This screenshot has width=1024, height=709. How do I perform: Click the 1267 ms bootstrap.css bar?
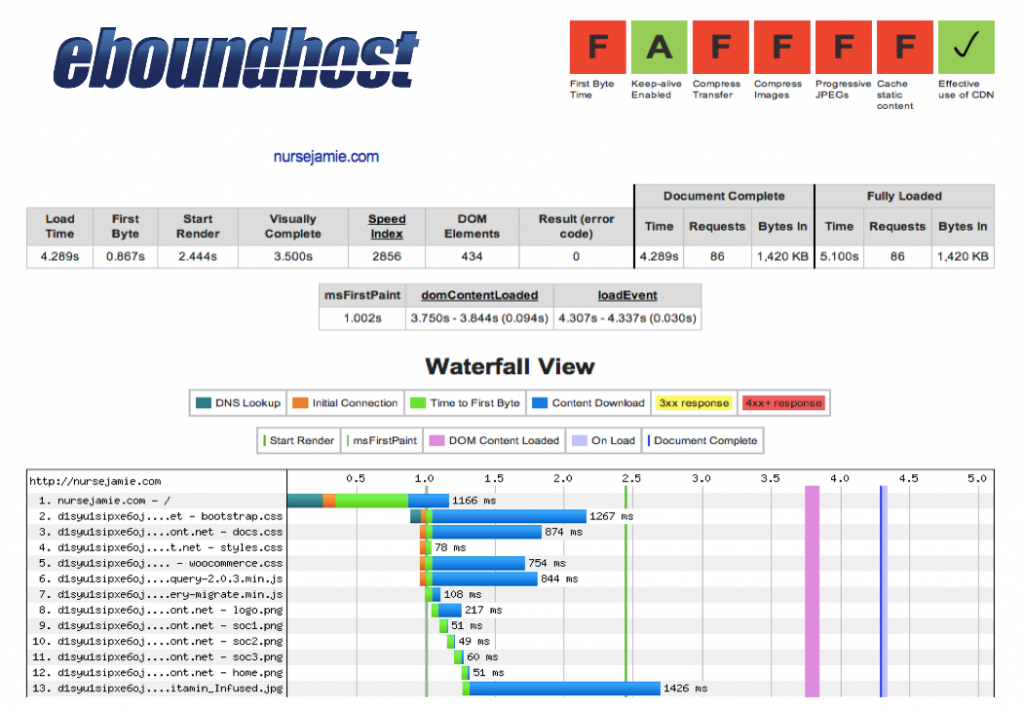click(498, 516)
